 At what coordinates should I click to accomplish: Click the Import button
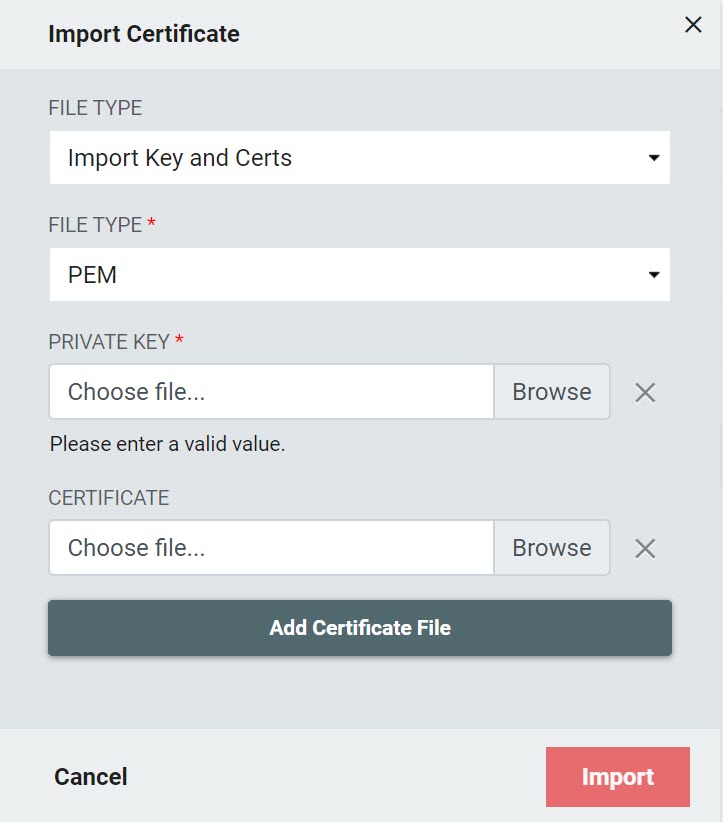(x=618, y=776)
